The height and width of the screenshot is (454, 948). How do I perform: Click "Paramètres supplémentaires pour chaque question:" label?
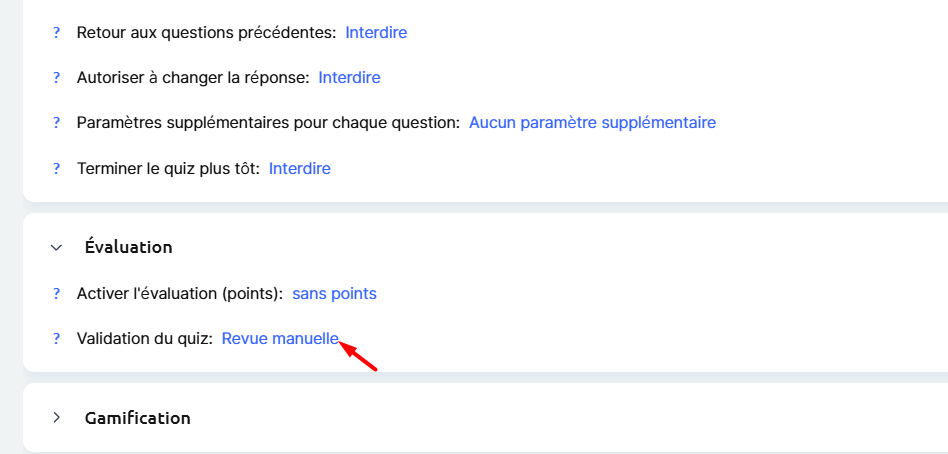point(268,123)
